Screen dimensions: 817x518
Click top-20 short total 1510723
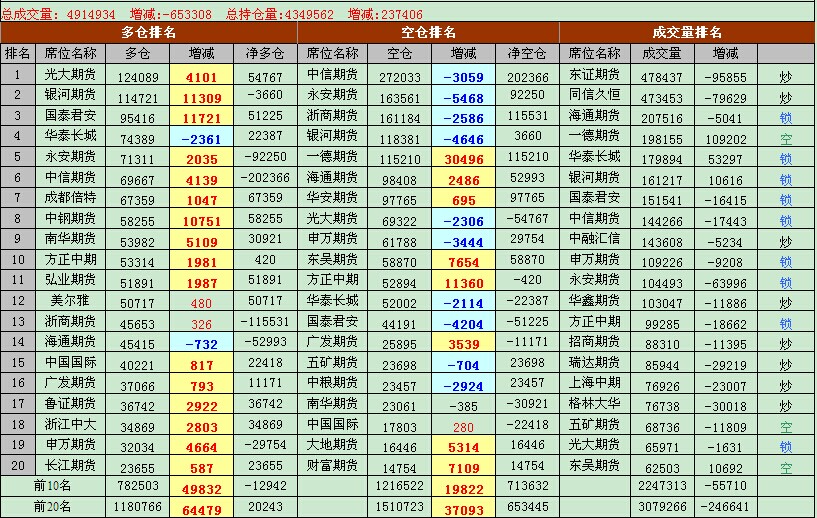tap(400, 507)
